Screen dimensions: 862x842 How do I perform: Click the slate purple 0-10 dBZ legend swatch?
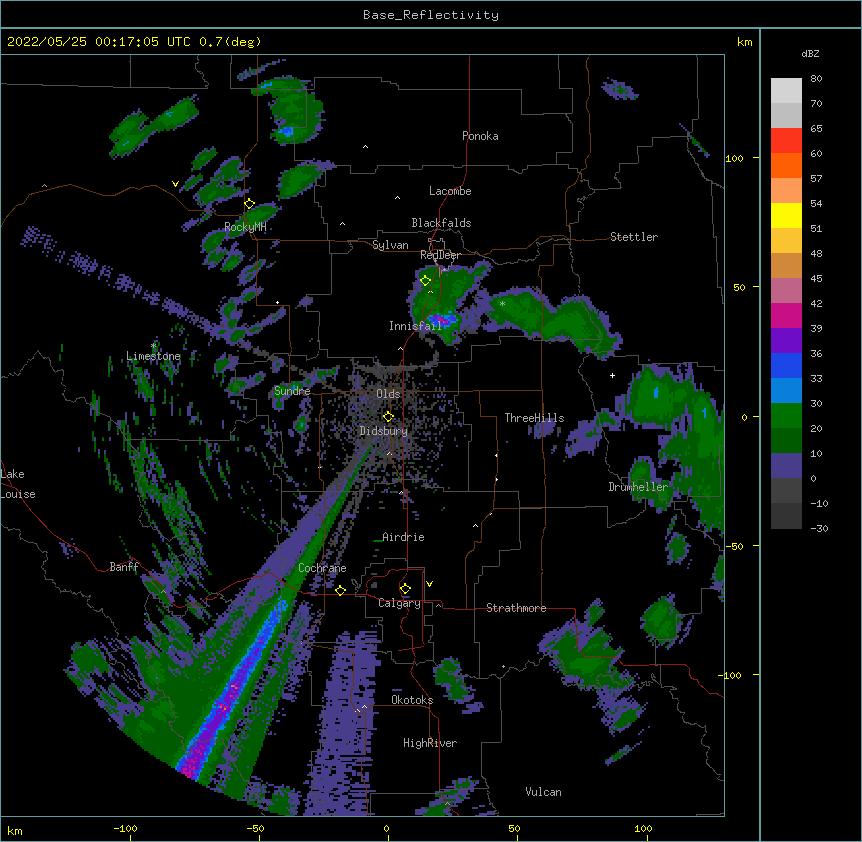[x=786, y=466]
